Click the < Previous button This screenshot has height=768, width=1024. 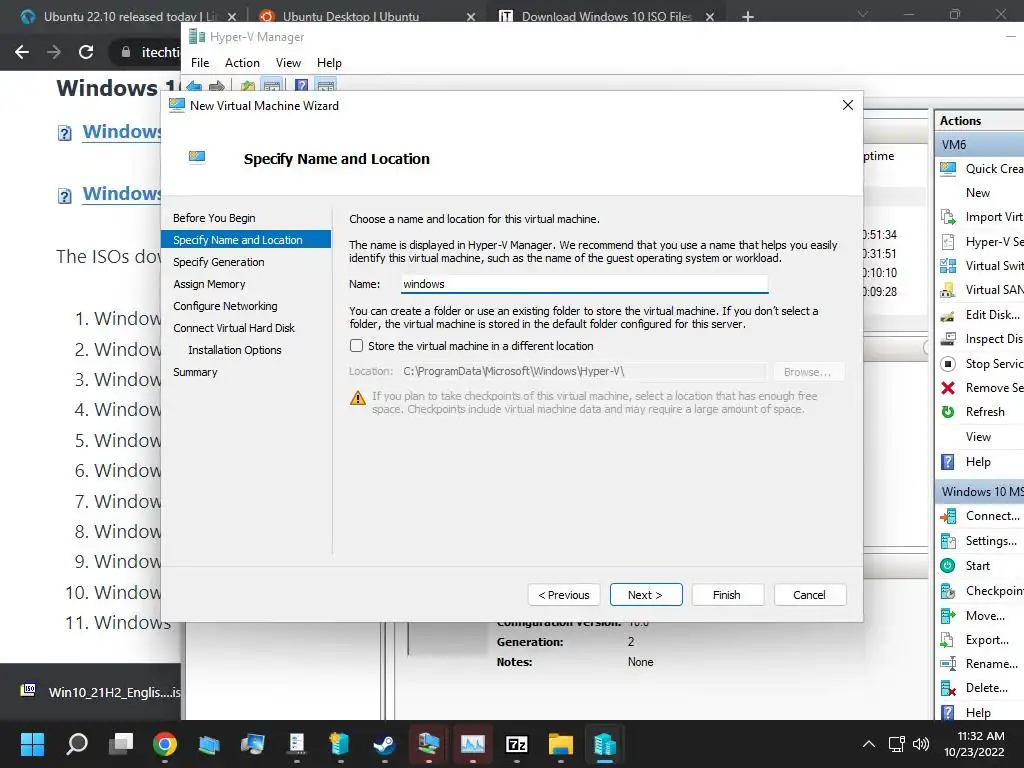[x=564, y=595]
